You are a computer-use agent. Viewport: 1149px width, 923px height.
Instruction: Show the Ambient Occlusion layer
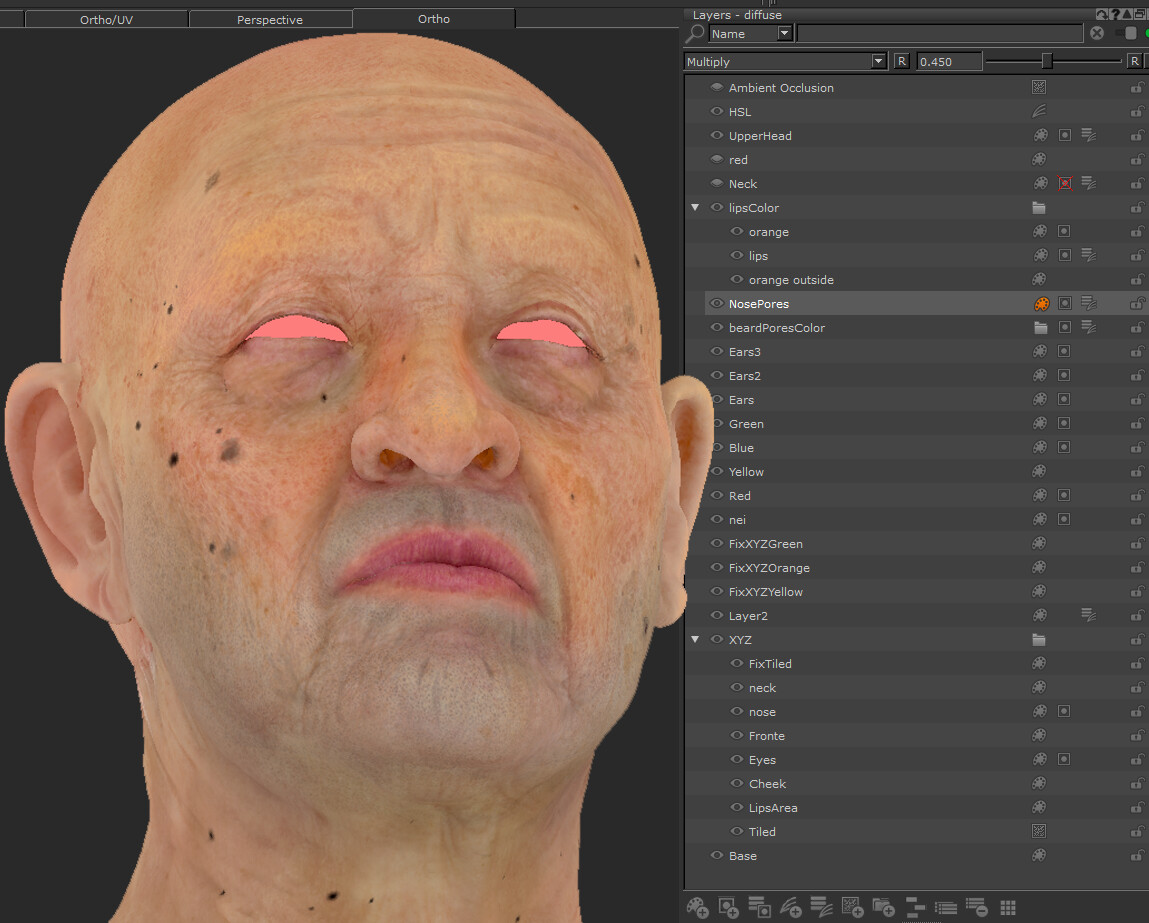(716, 88)
